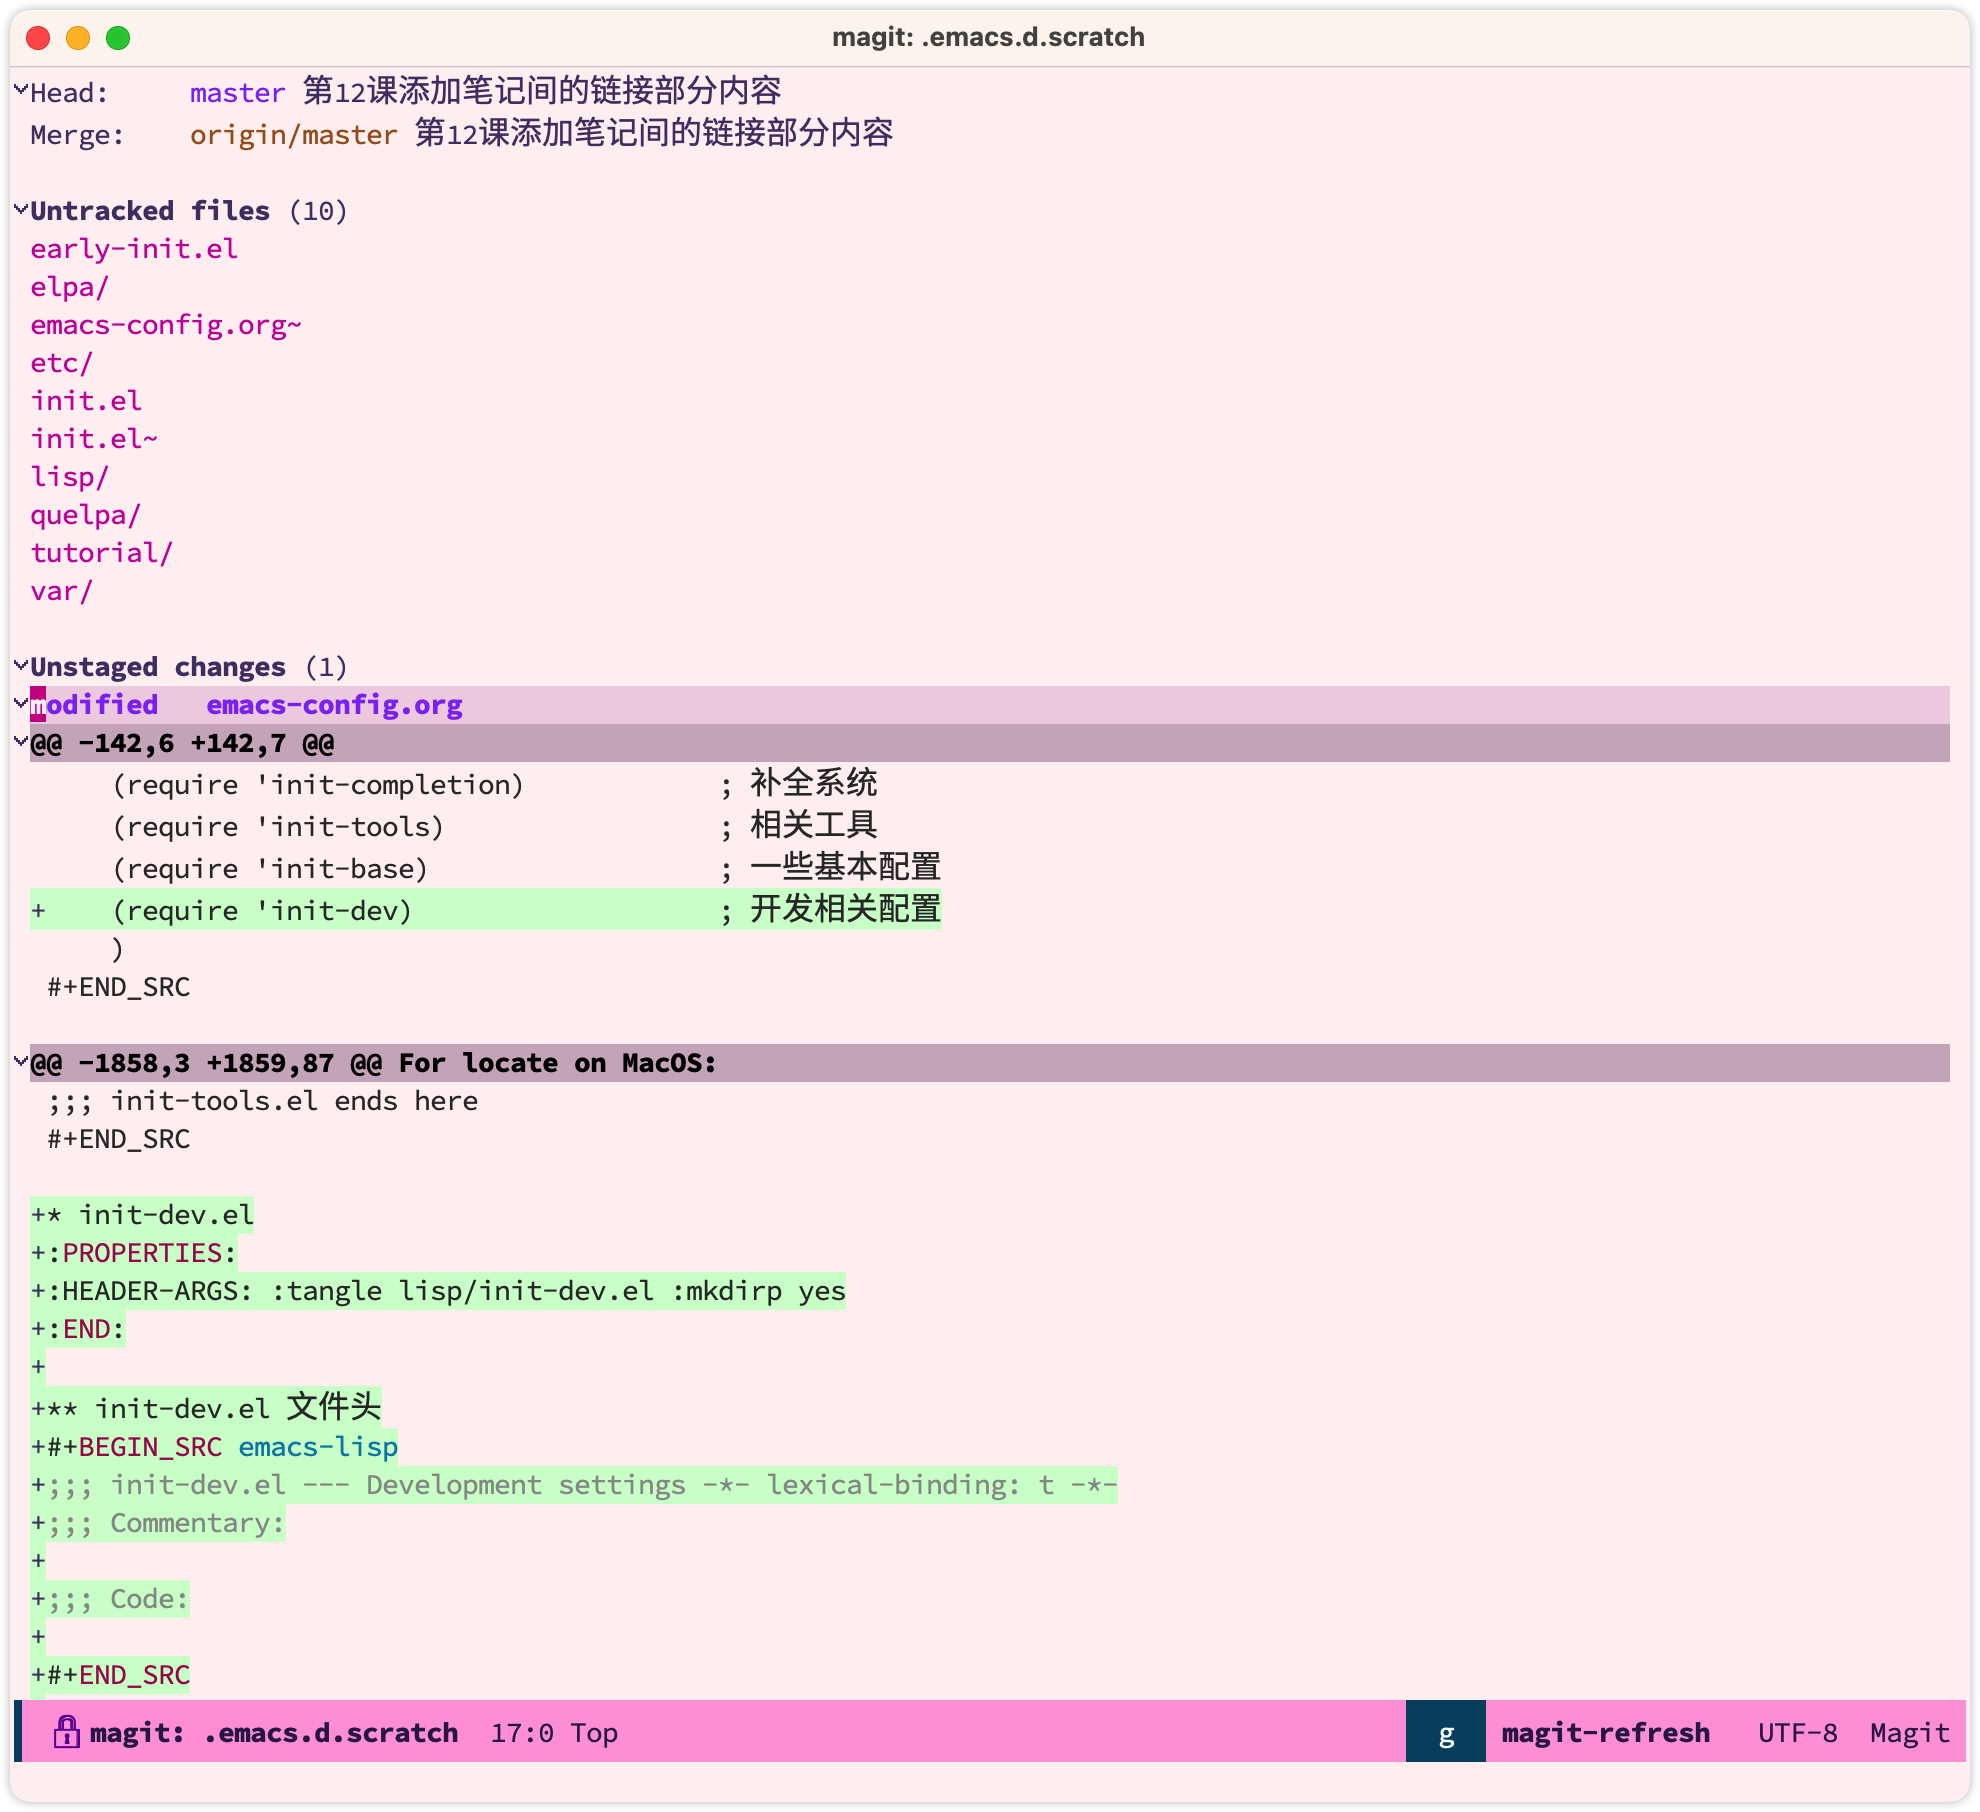Collapse the Untracked files section
The width and height of the screenshot is (1980, 1812).
pyautogui.click(x=20, y=209)
